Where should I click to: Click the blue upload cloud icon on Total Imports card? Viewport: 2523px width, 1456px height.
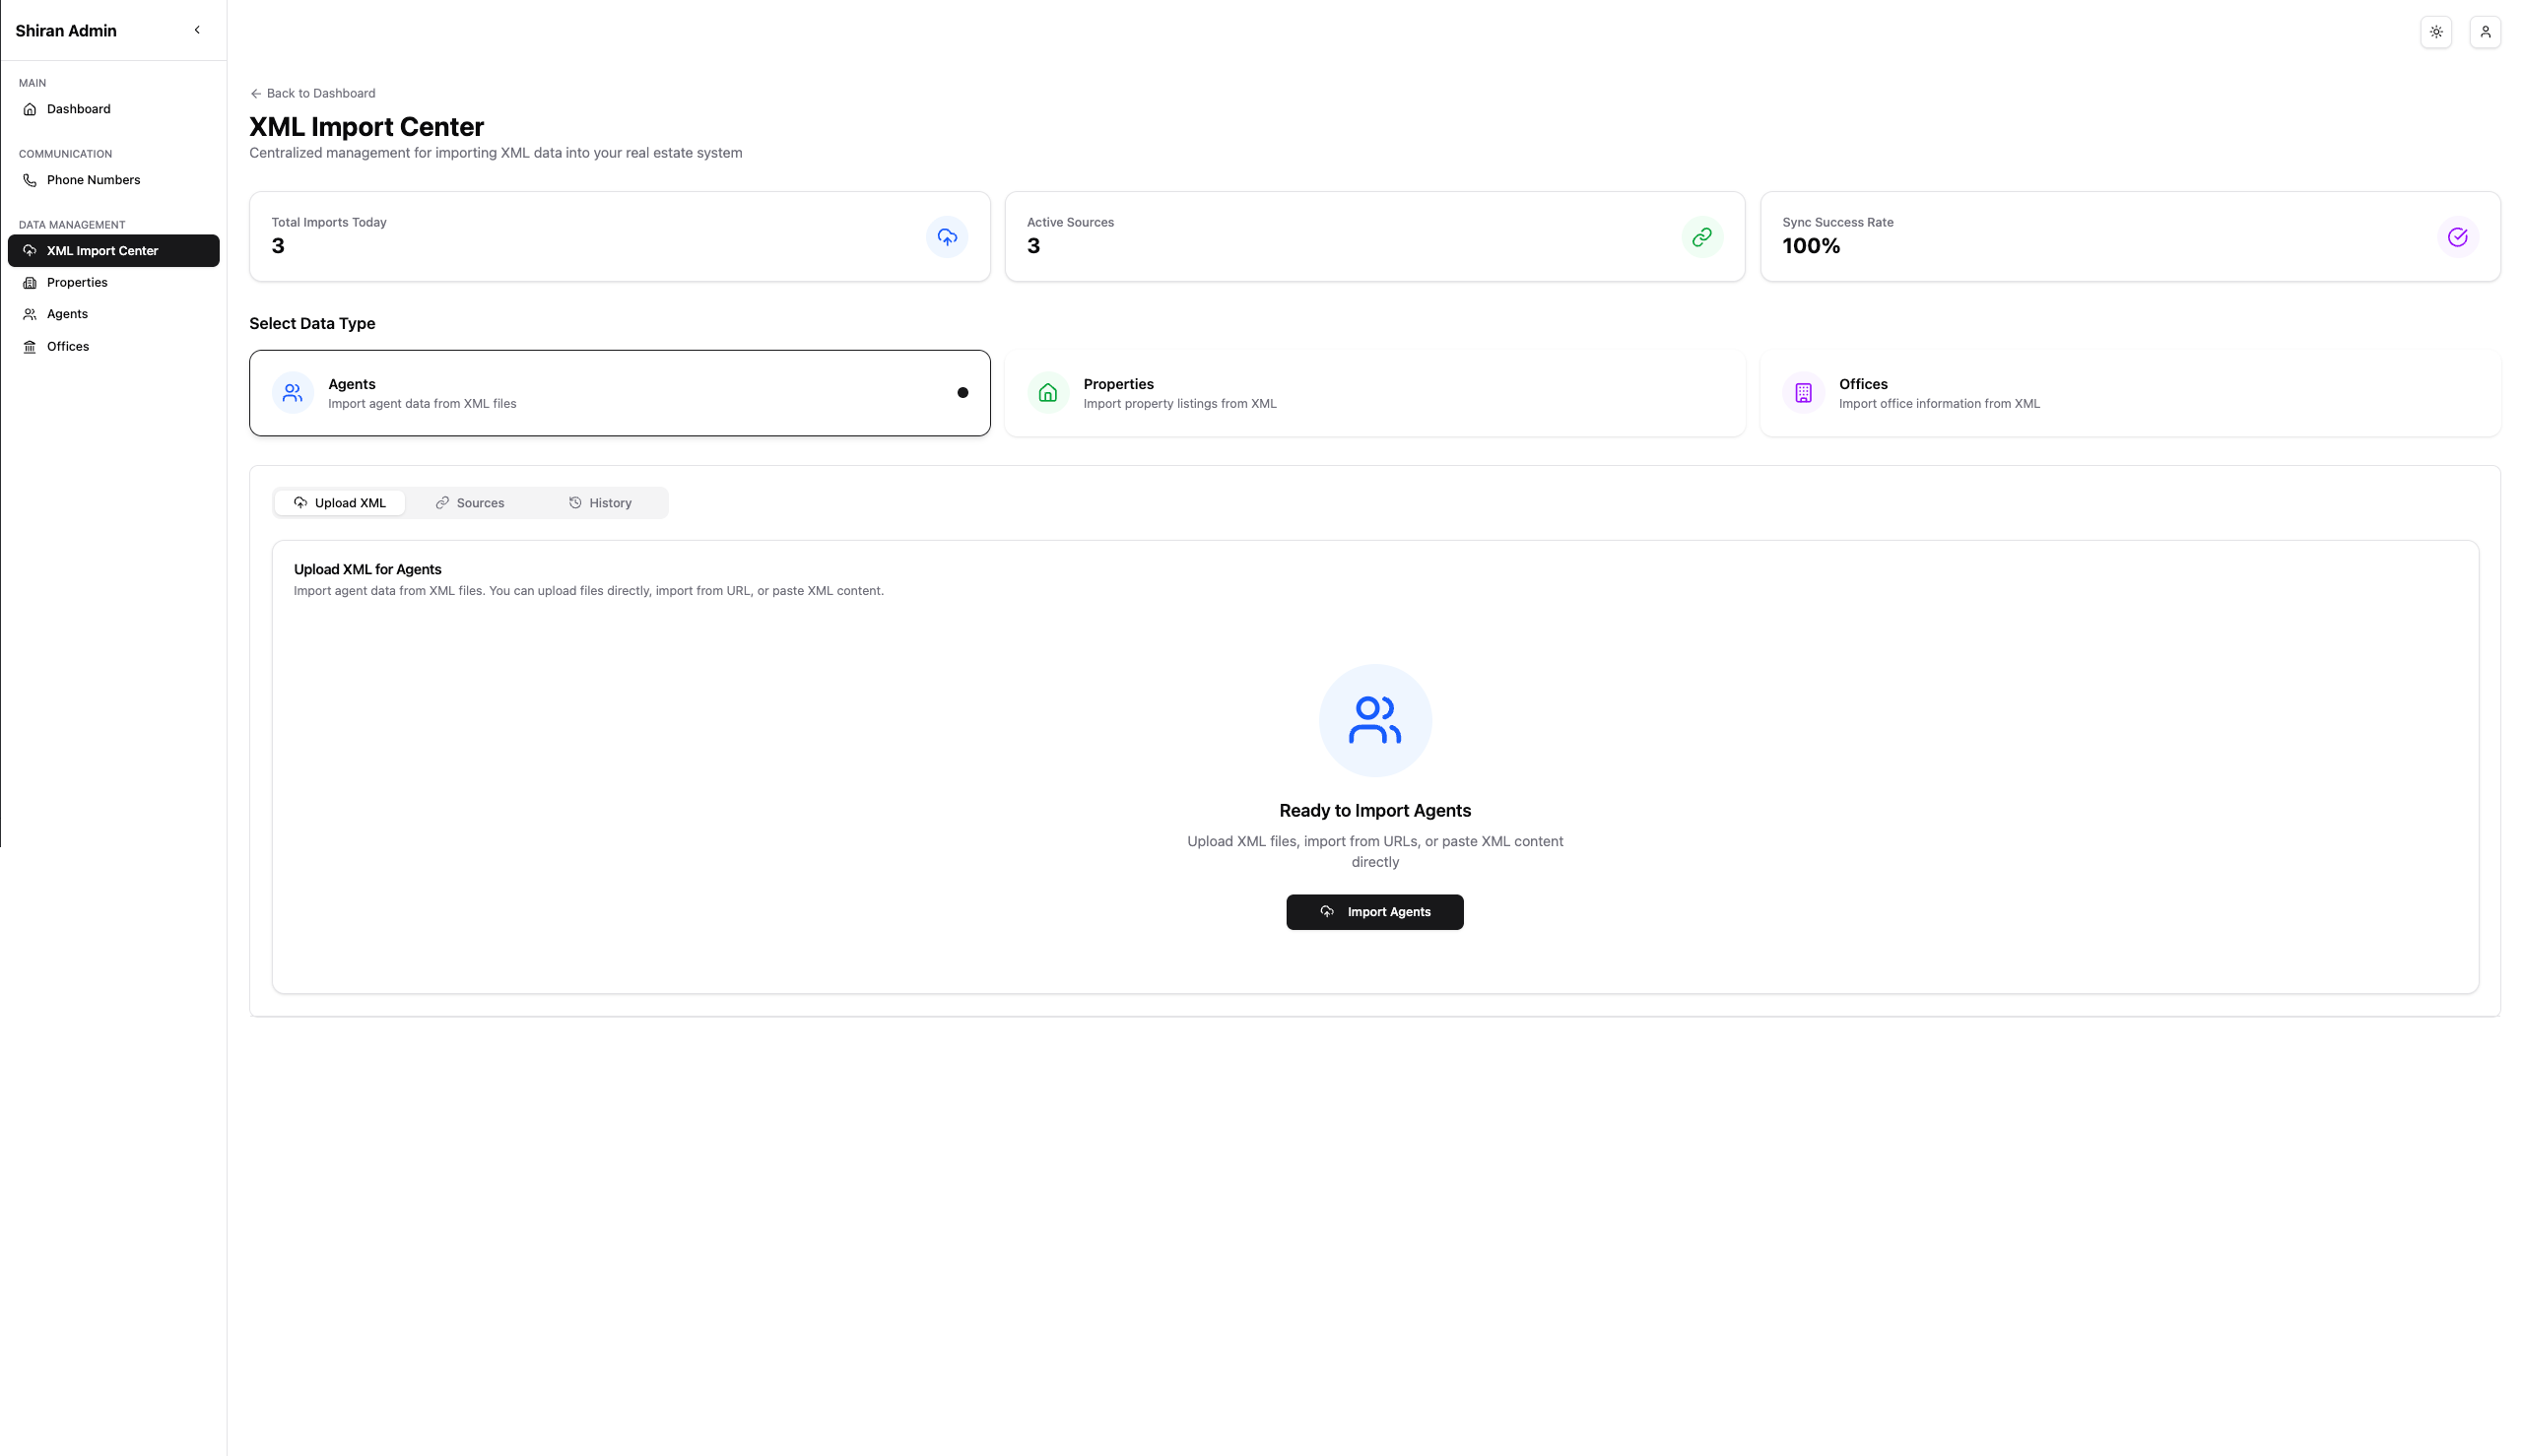pos(946,237)
